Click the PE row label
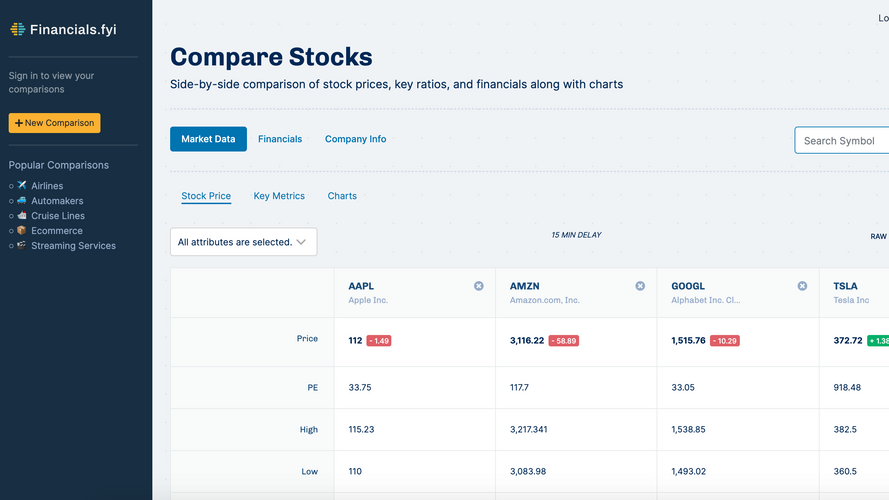This screenshot has width=889, height=500. pyautogui.click(x=312, y=388)
